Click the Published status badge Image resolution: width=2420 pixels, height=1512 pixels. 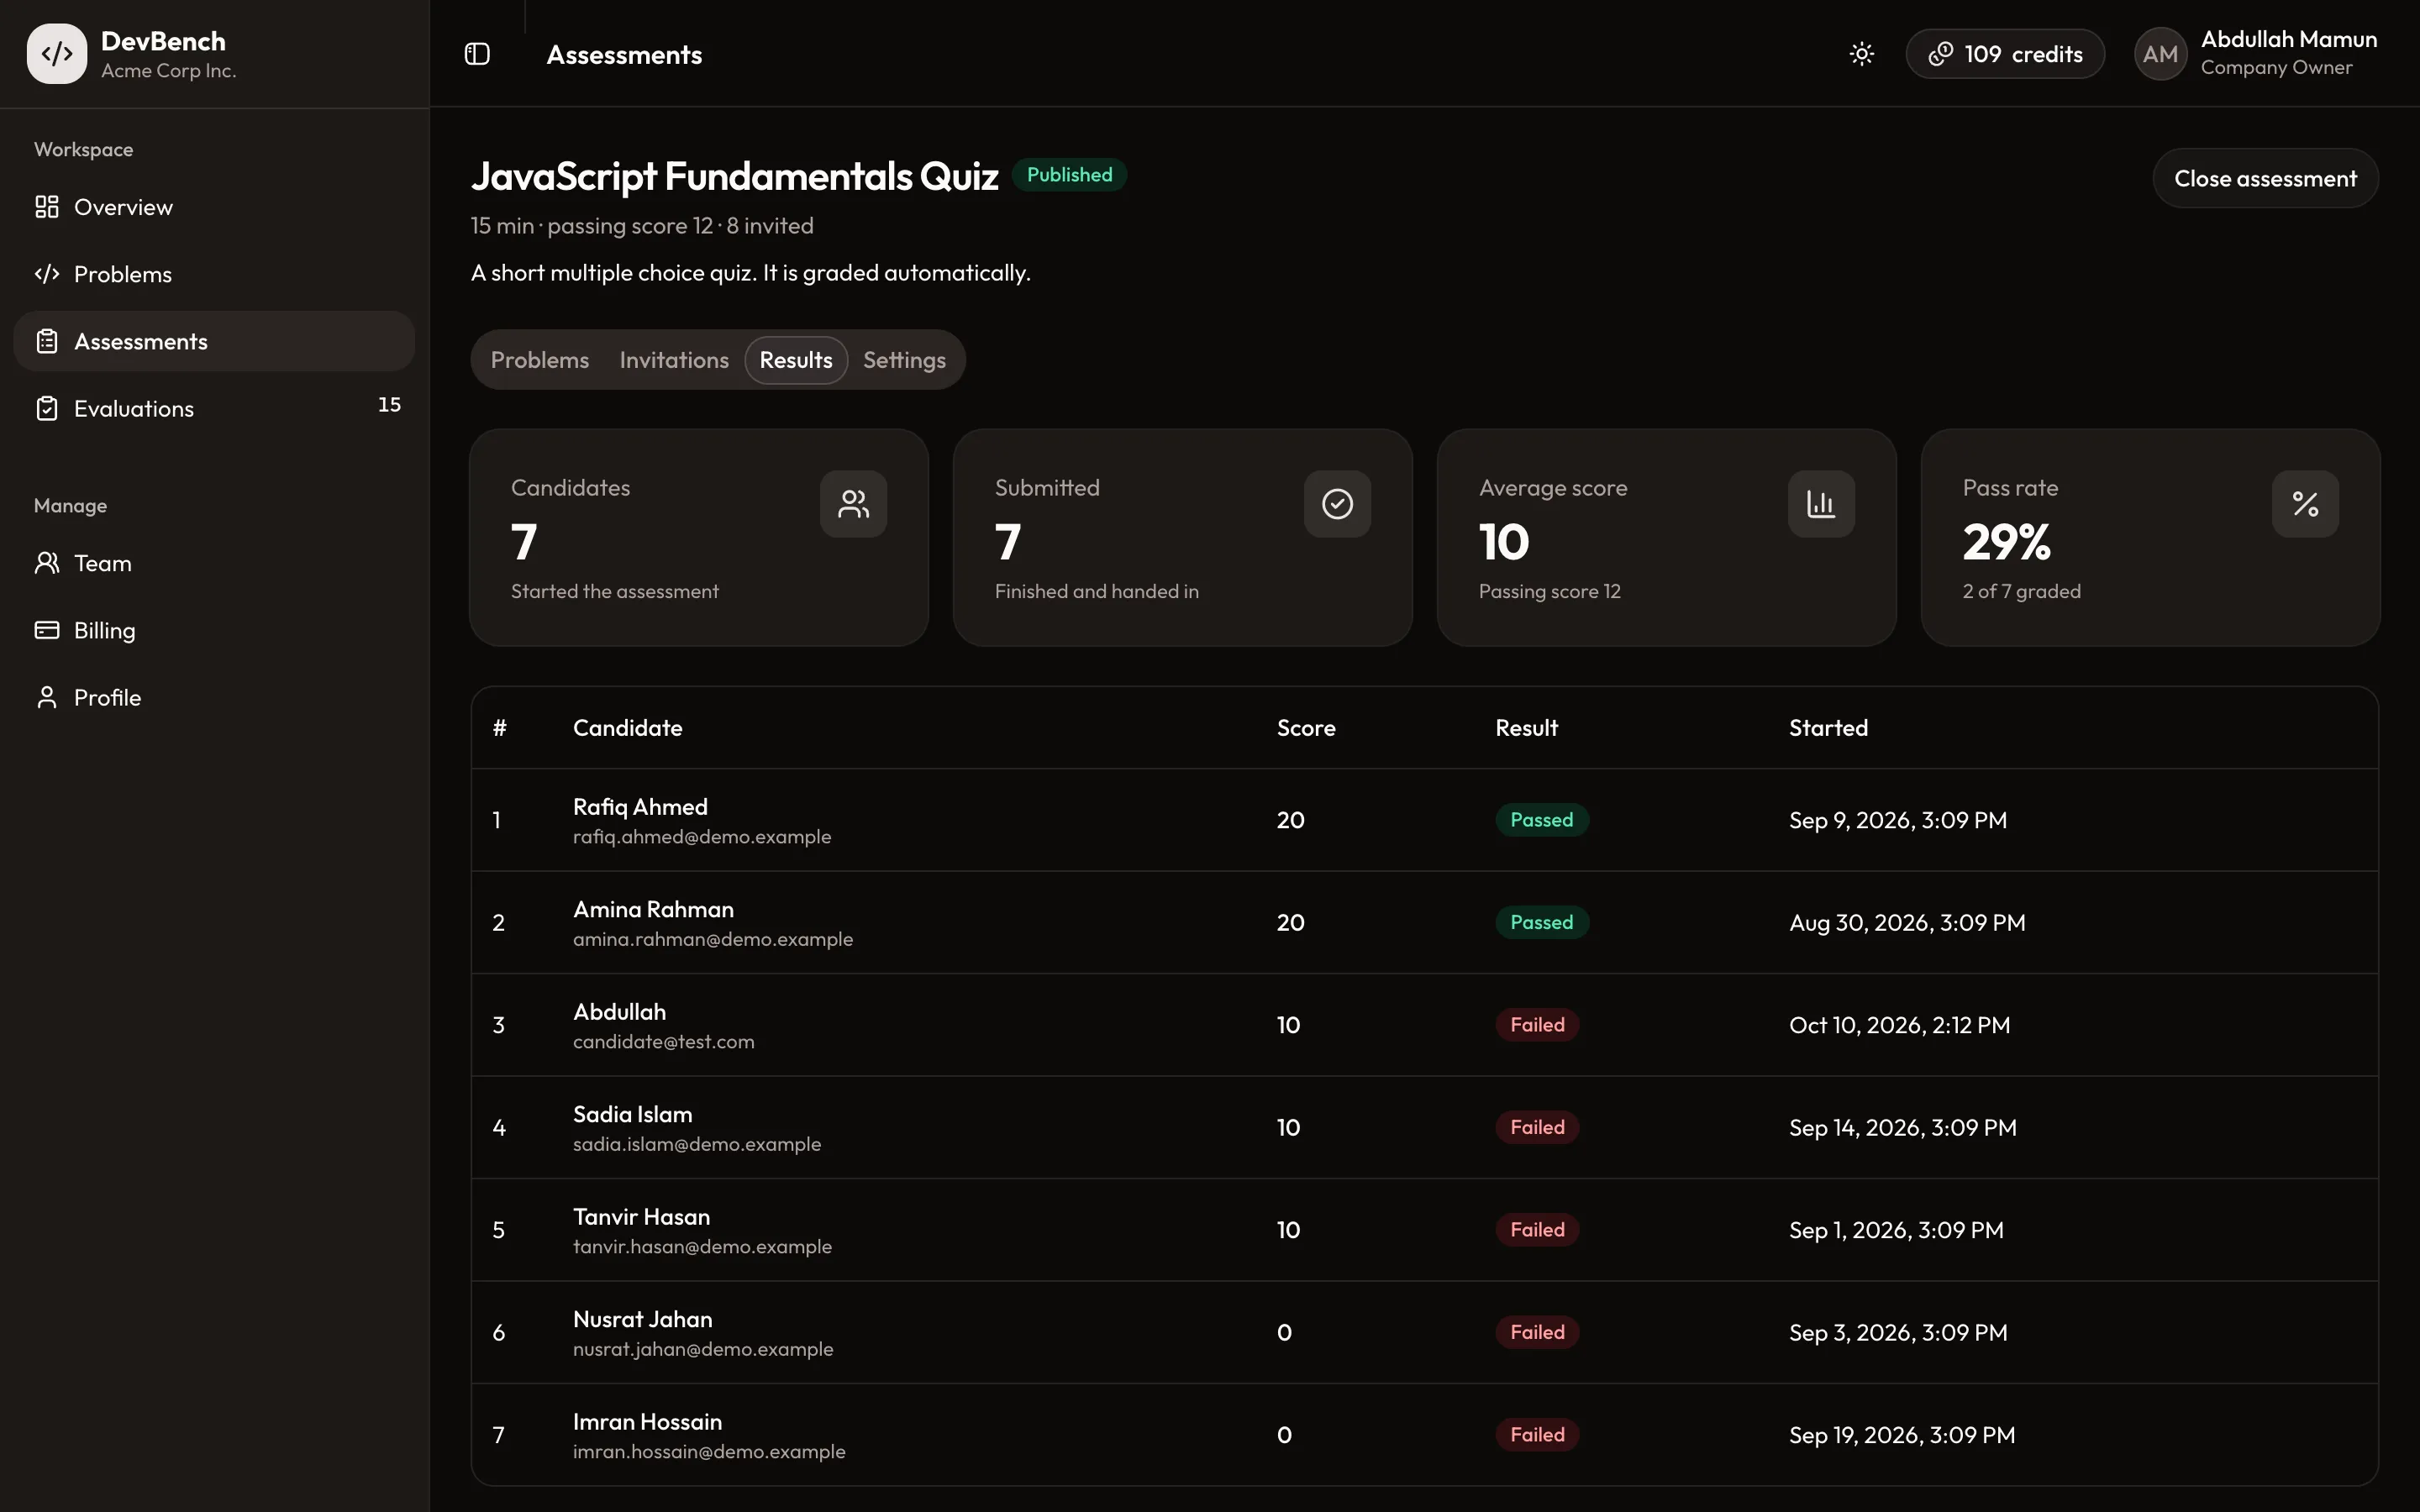pos(1069,175)
